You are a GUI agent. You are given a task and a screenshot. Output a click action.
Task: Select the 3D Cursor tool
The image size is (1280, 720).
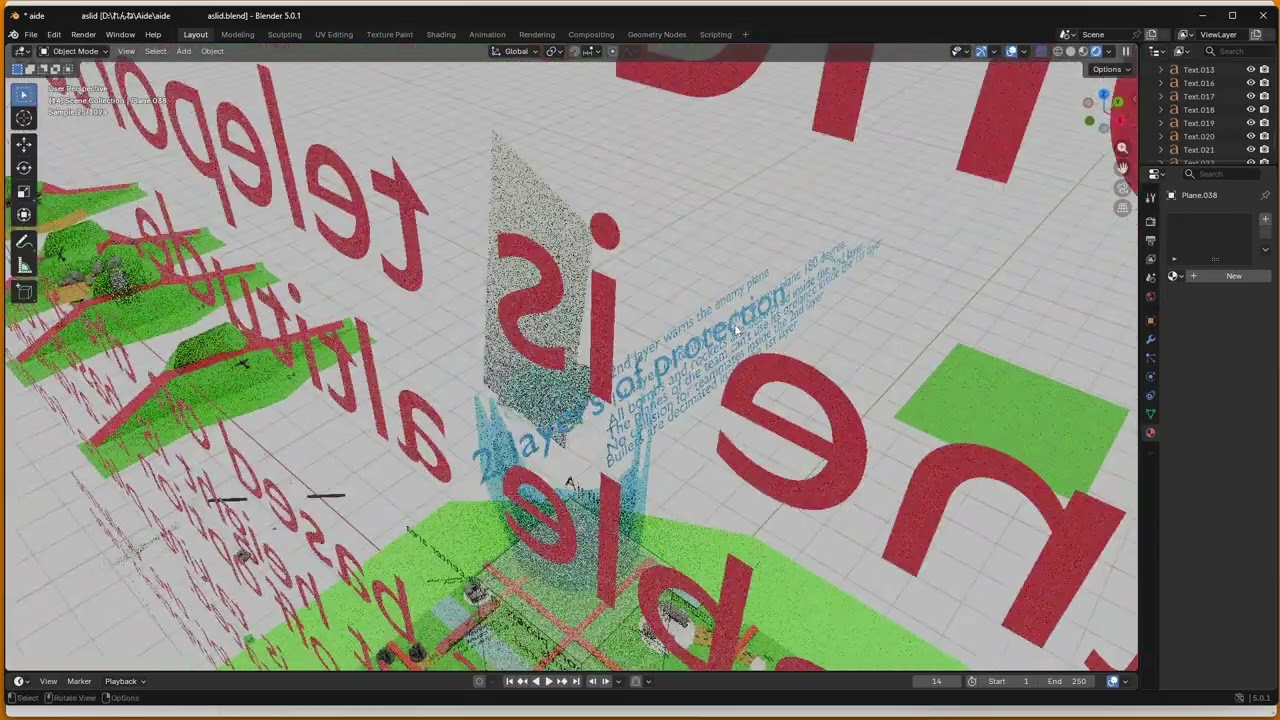point(24,118)
